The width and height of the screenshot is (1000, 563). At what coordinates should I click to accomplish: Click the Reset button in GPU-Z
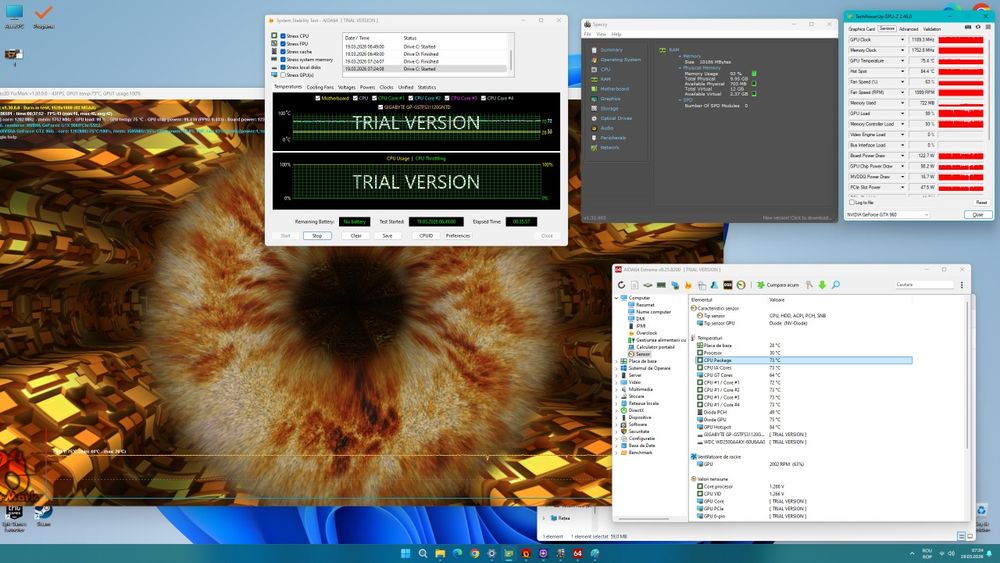click(981, 202)
